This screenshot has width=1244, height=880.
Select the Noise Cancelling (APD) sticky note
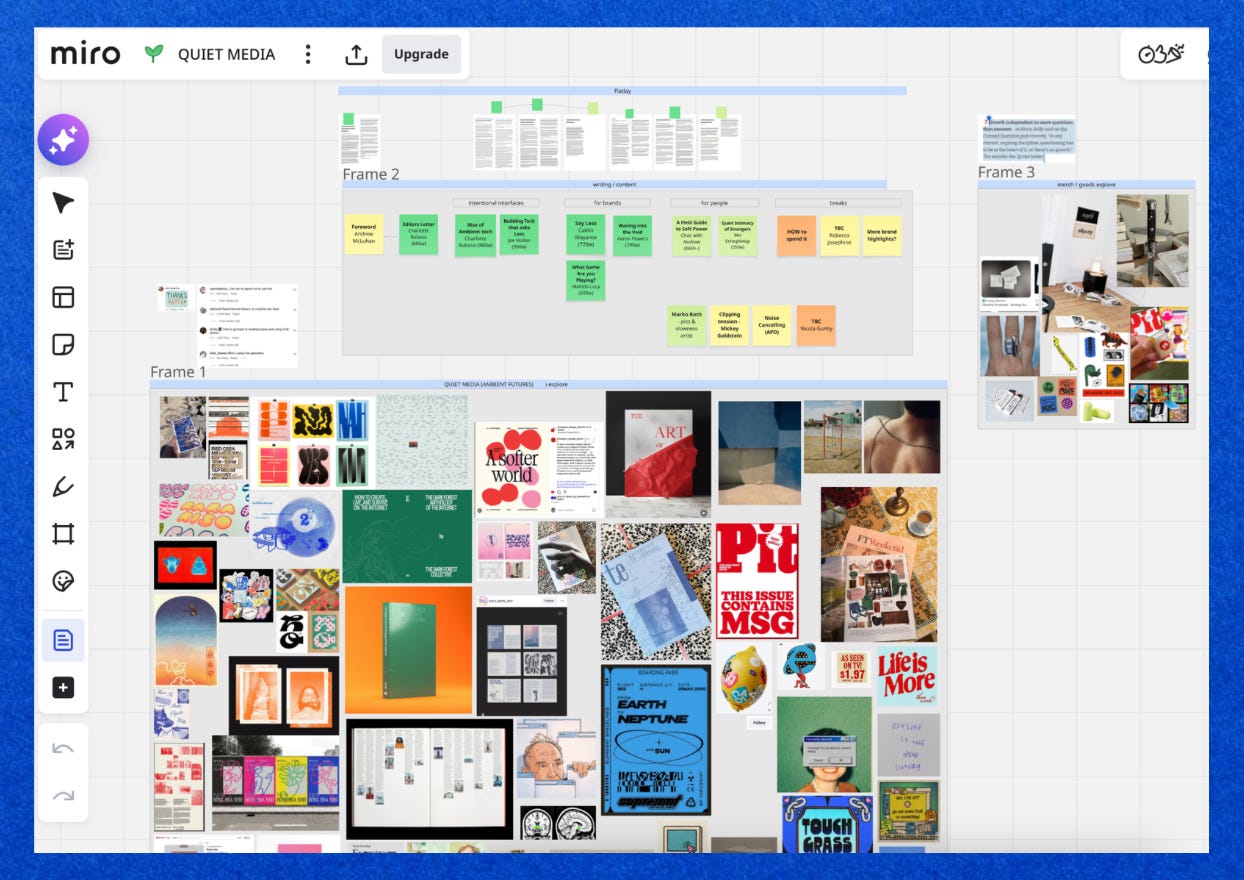772,325
